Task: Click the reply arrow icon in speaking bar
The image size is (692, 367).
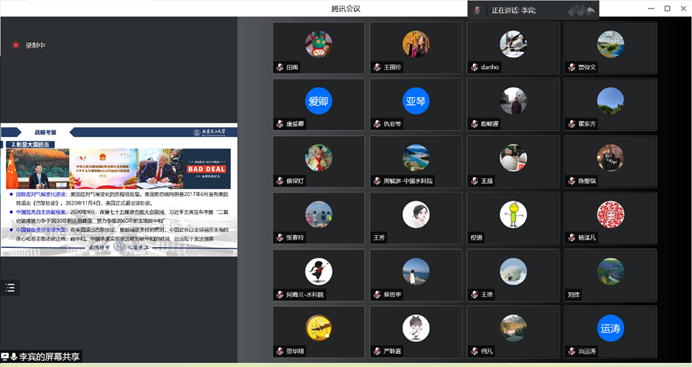Action: (x=591, y=10)
